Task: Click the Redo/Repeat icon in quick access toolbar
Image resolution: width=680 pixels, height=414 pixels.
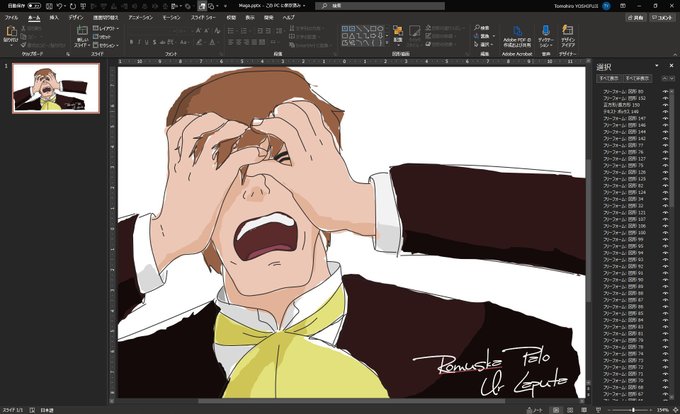Action: coord(73,6)
